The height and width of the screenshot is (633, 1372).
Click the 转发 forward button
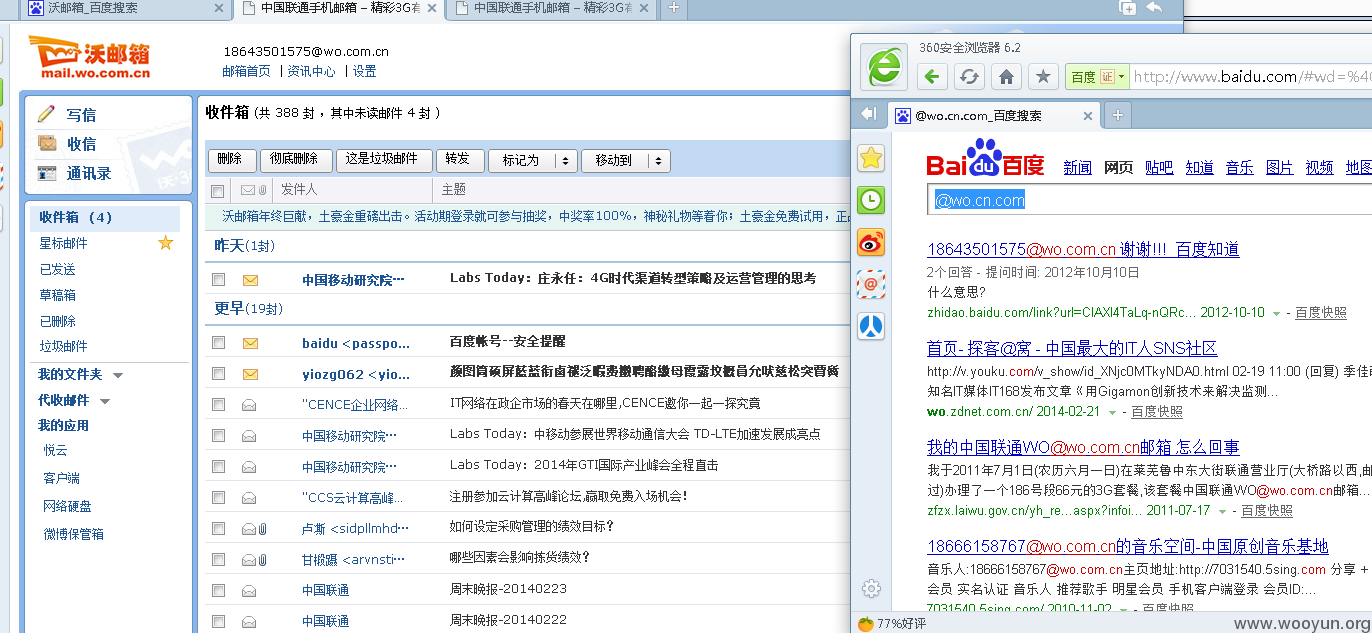459,160
